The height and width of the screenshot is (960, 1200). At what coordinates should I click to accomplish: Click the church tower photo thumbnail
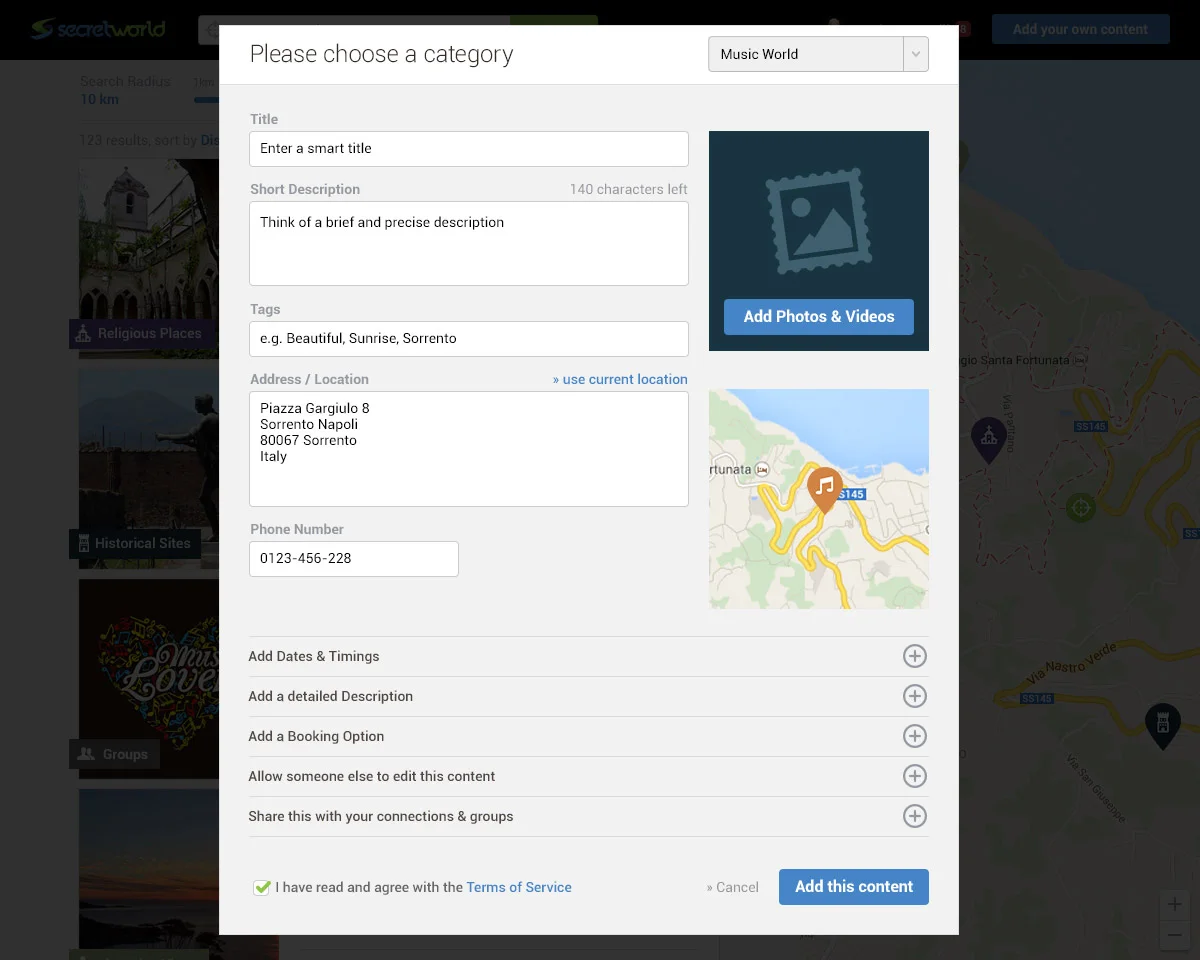click(x=149, y=254)
